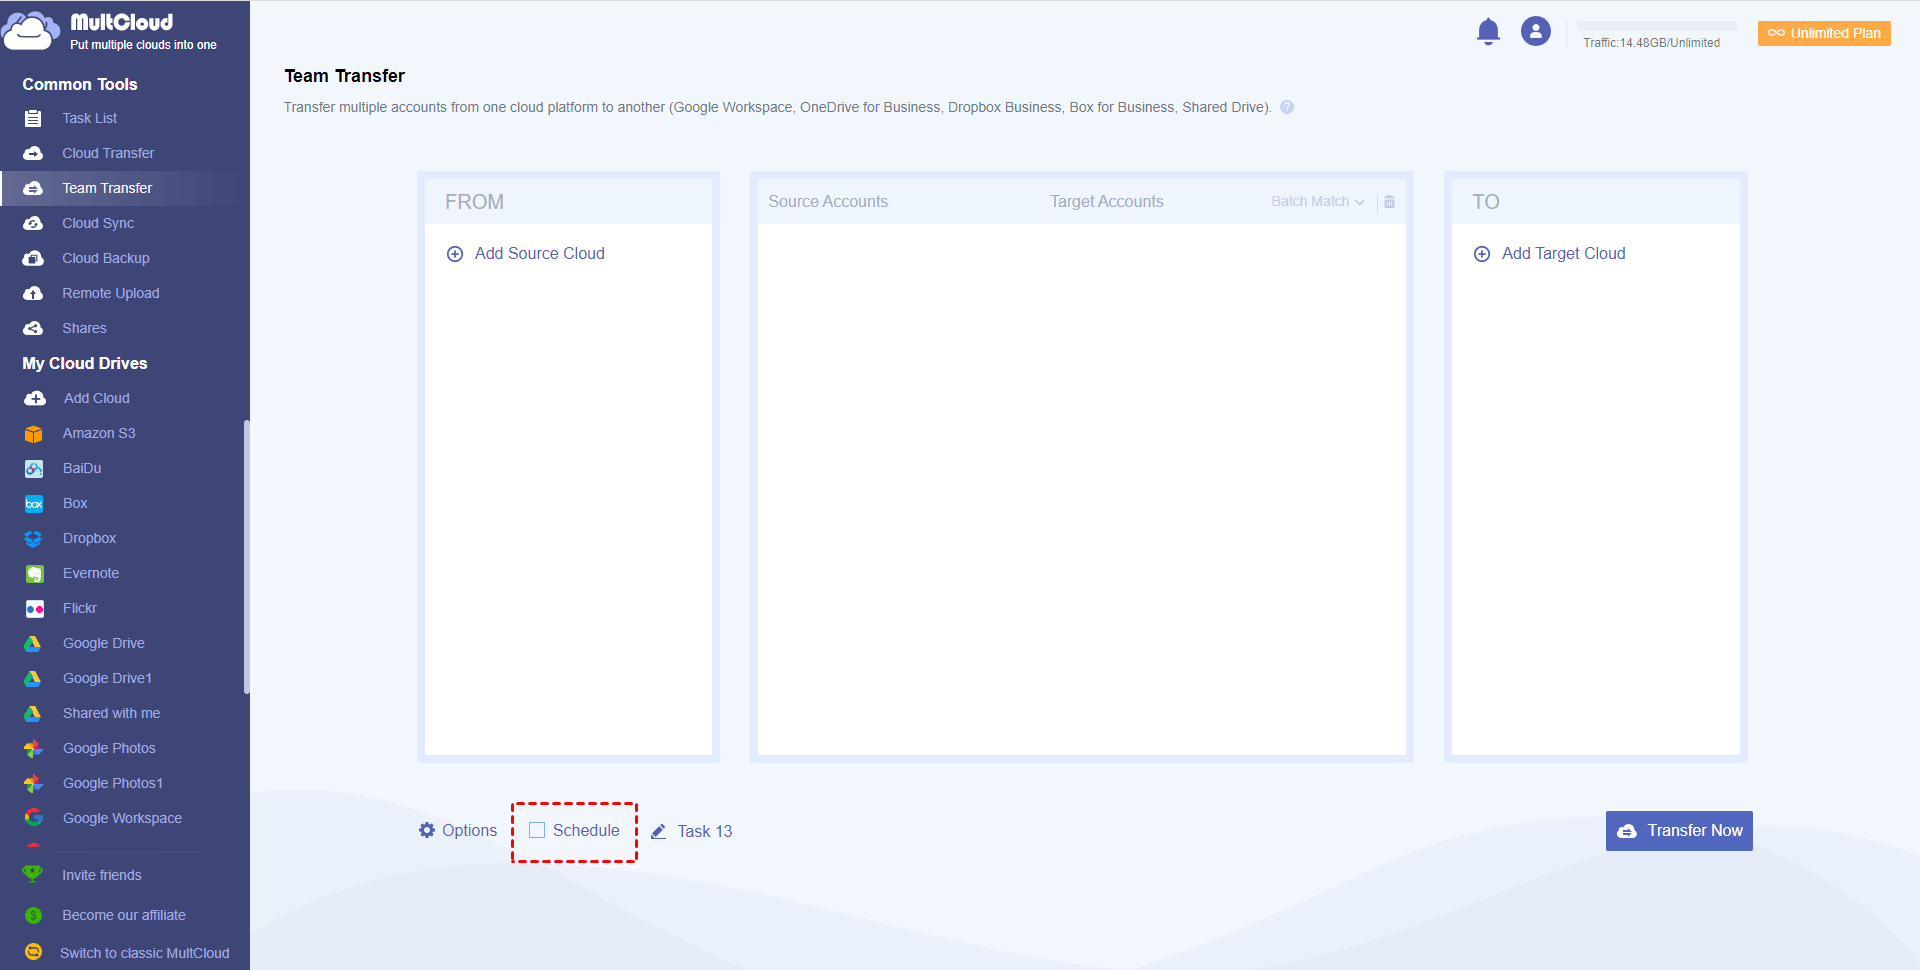This screenshot has height=970, width=1920.
Task: Open the Google Photos1 drive
Action: pos(113,783)
